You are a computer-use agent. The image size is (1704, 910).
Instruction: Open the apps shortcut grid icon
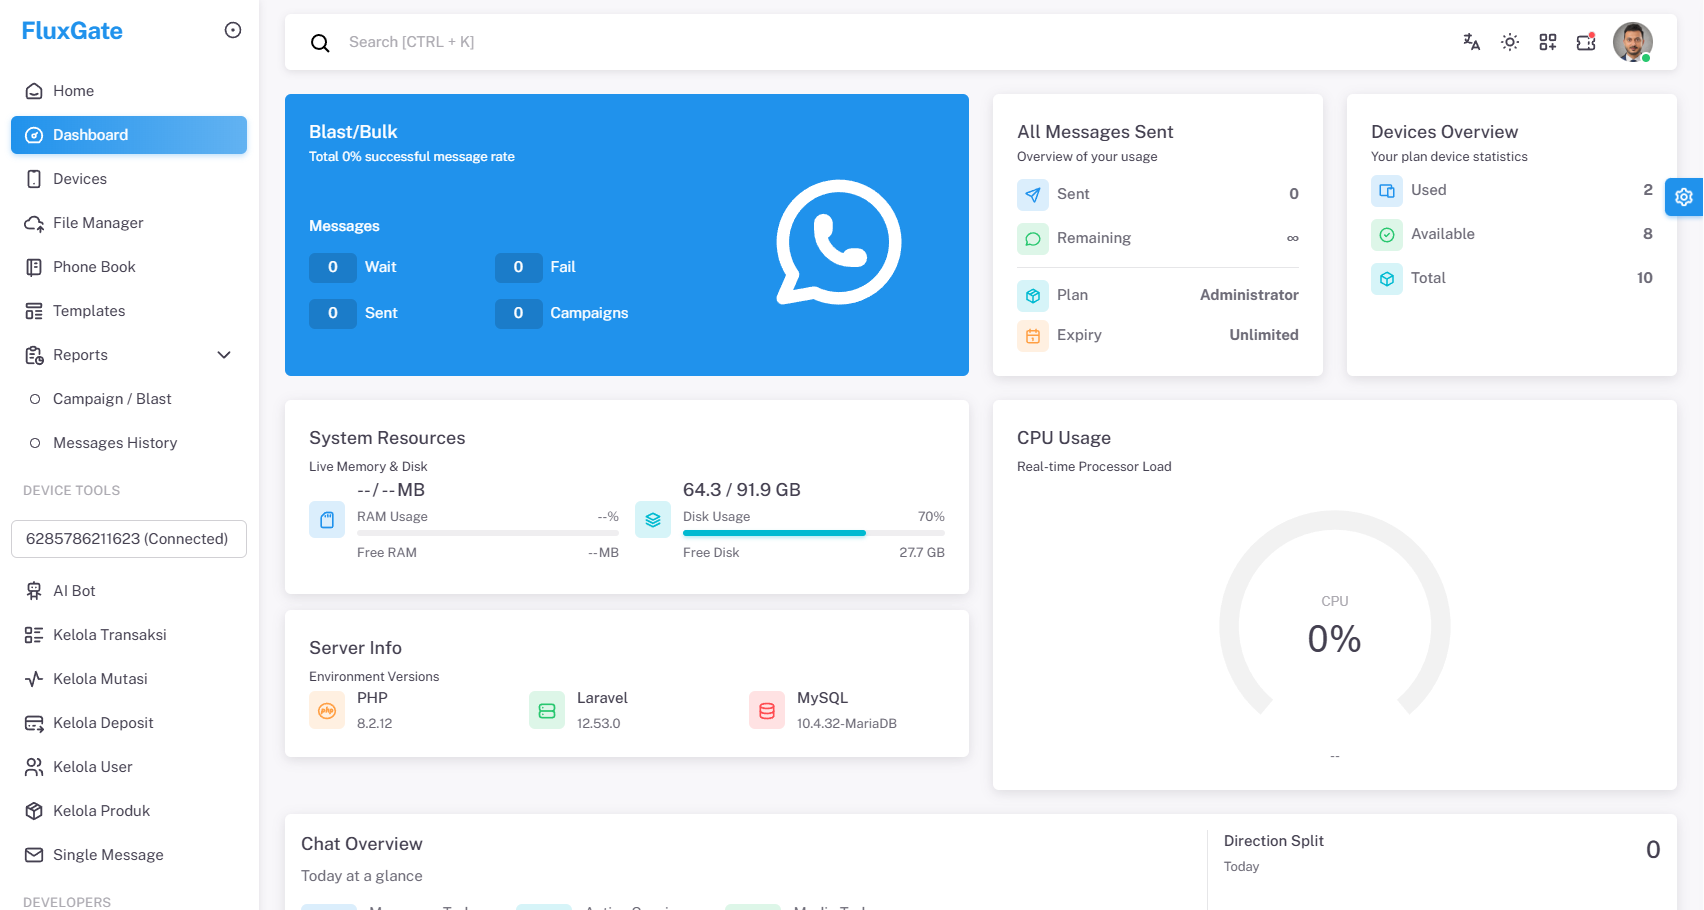coord(1548,42)
